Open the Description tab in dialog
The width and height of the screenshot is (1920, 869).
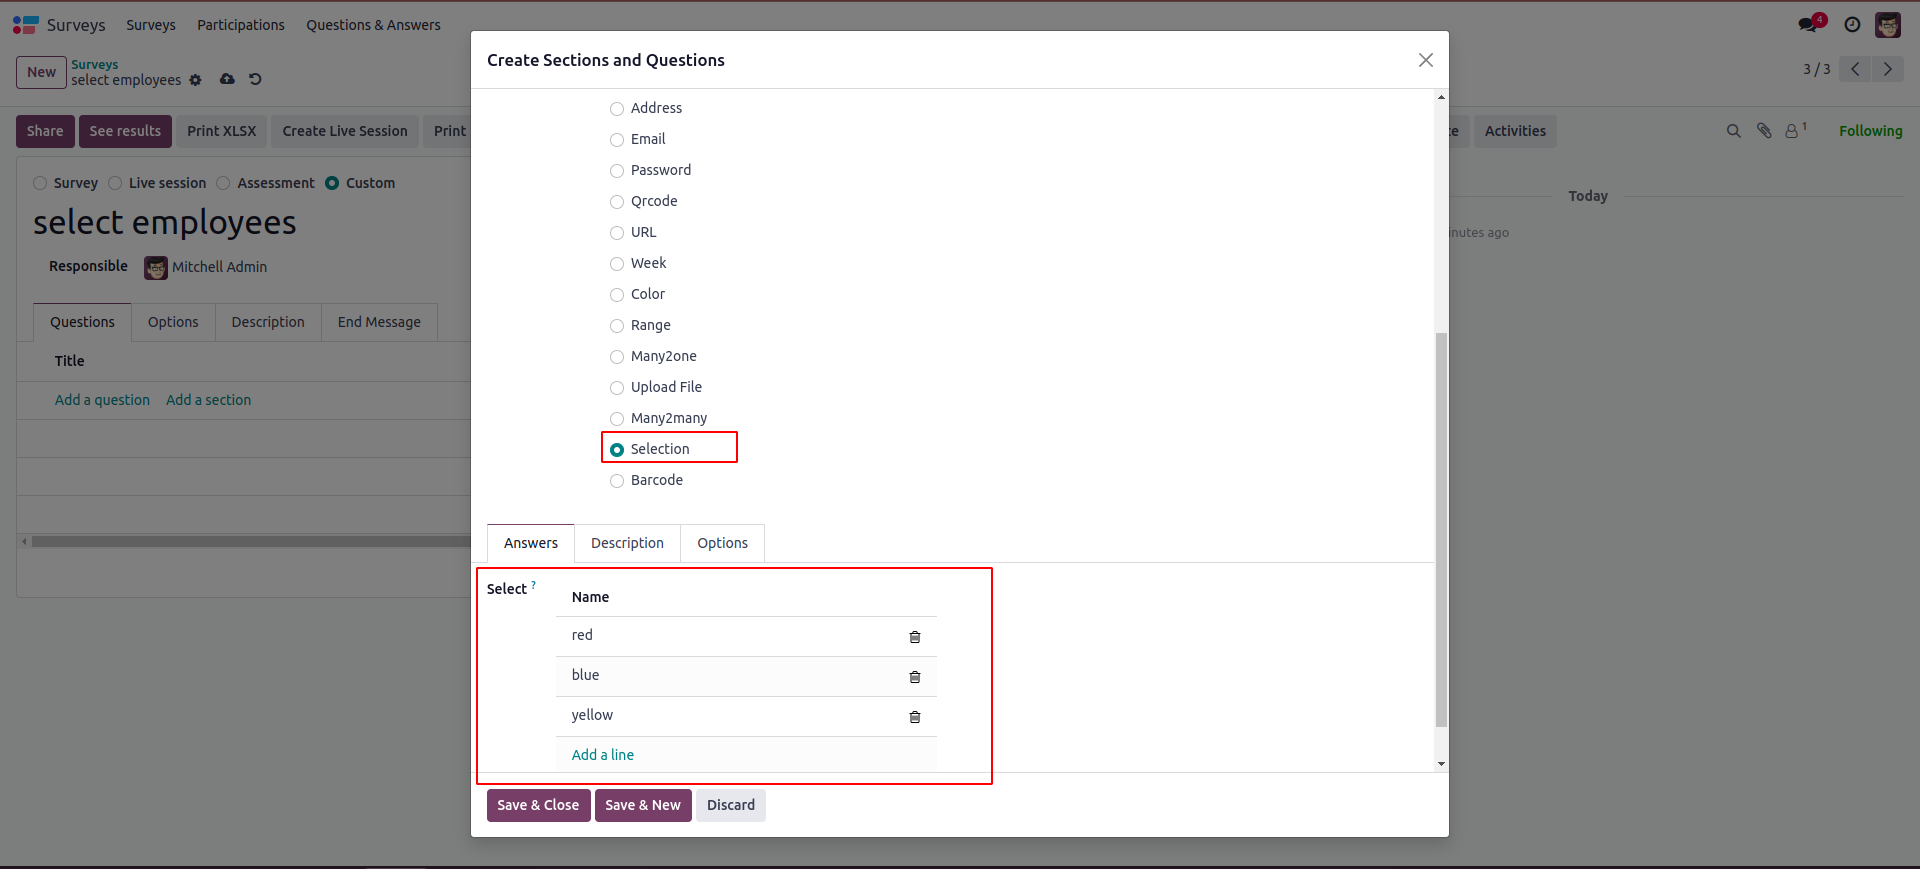click(627, 543)
